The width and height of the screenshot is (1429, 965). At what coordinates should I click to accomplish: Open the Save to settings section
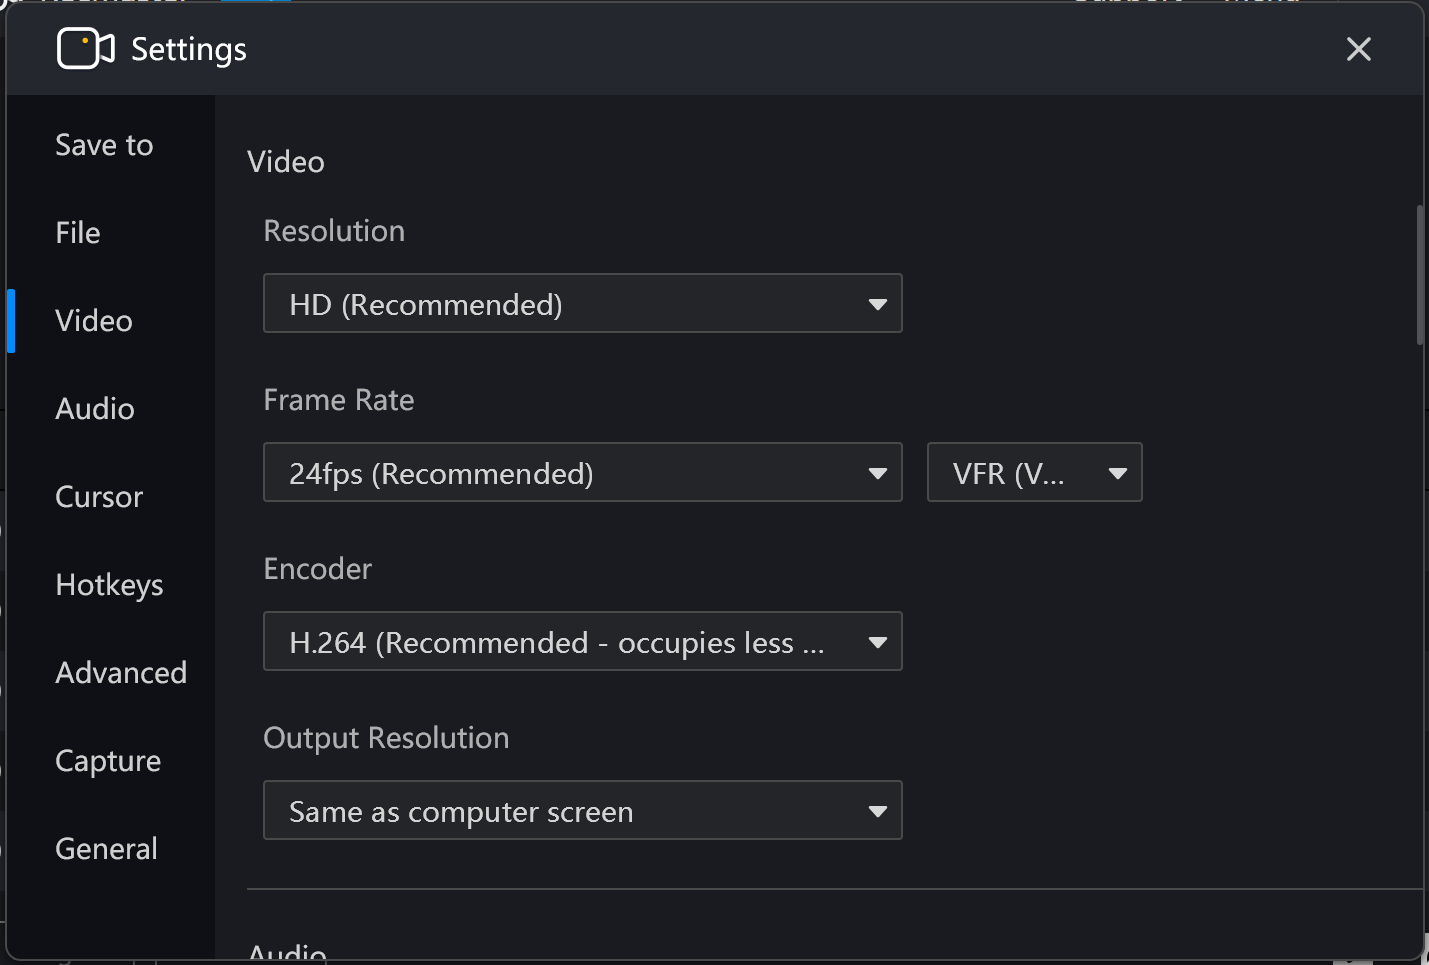pos(104,145)
